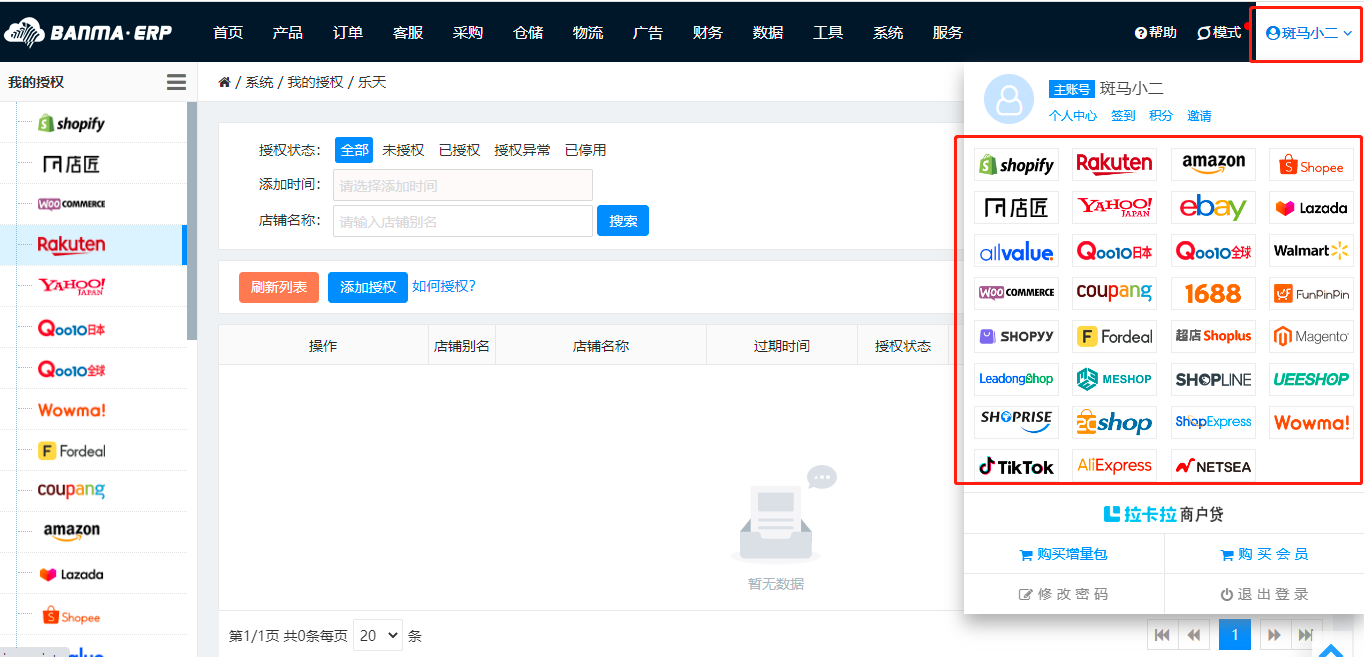
Task: Choose Qoo10全球 in the dropdown grid
Action: pos(1213,251)
